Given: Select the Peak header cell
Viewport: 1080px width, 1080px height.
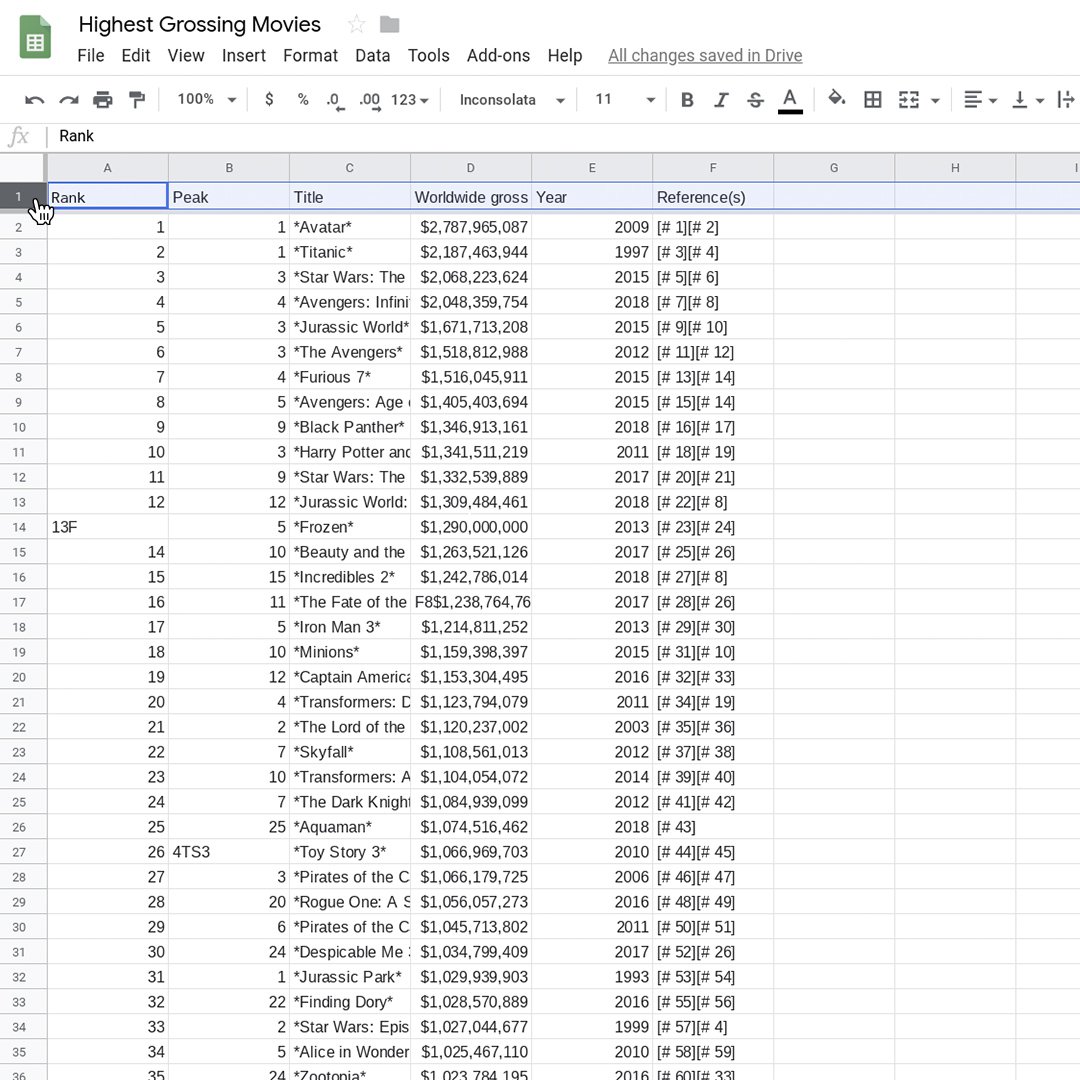Looking at the screenshot, I should (x=229, y=197).
